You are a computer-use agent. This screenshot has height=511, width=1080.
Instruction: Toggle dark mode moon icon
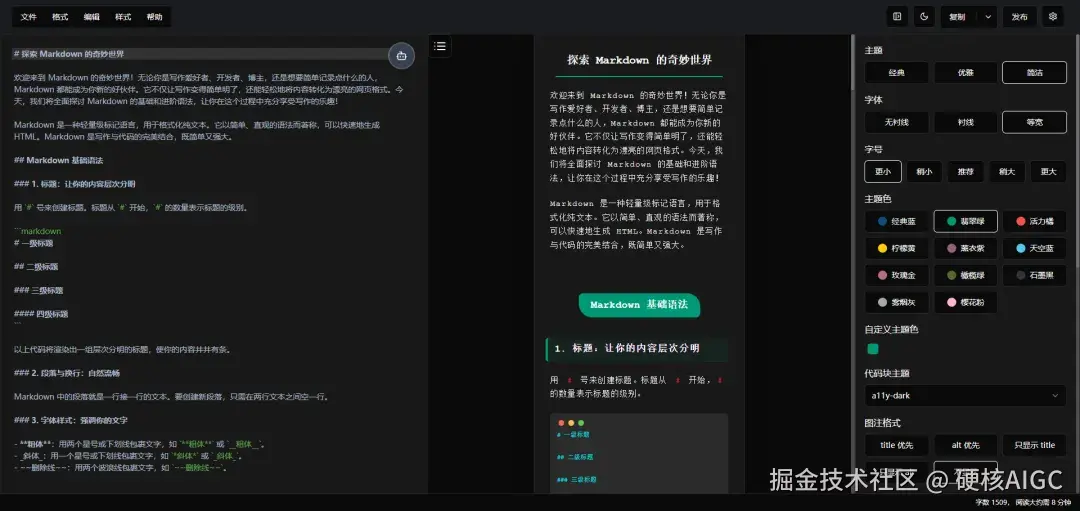(x=924, y=17)
